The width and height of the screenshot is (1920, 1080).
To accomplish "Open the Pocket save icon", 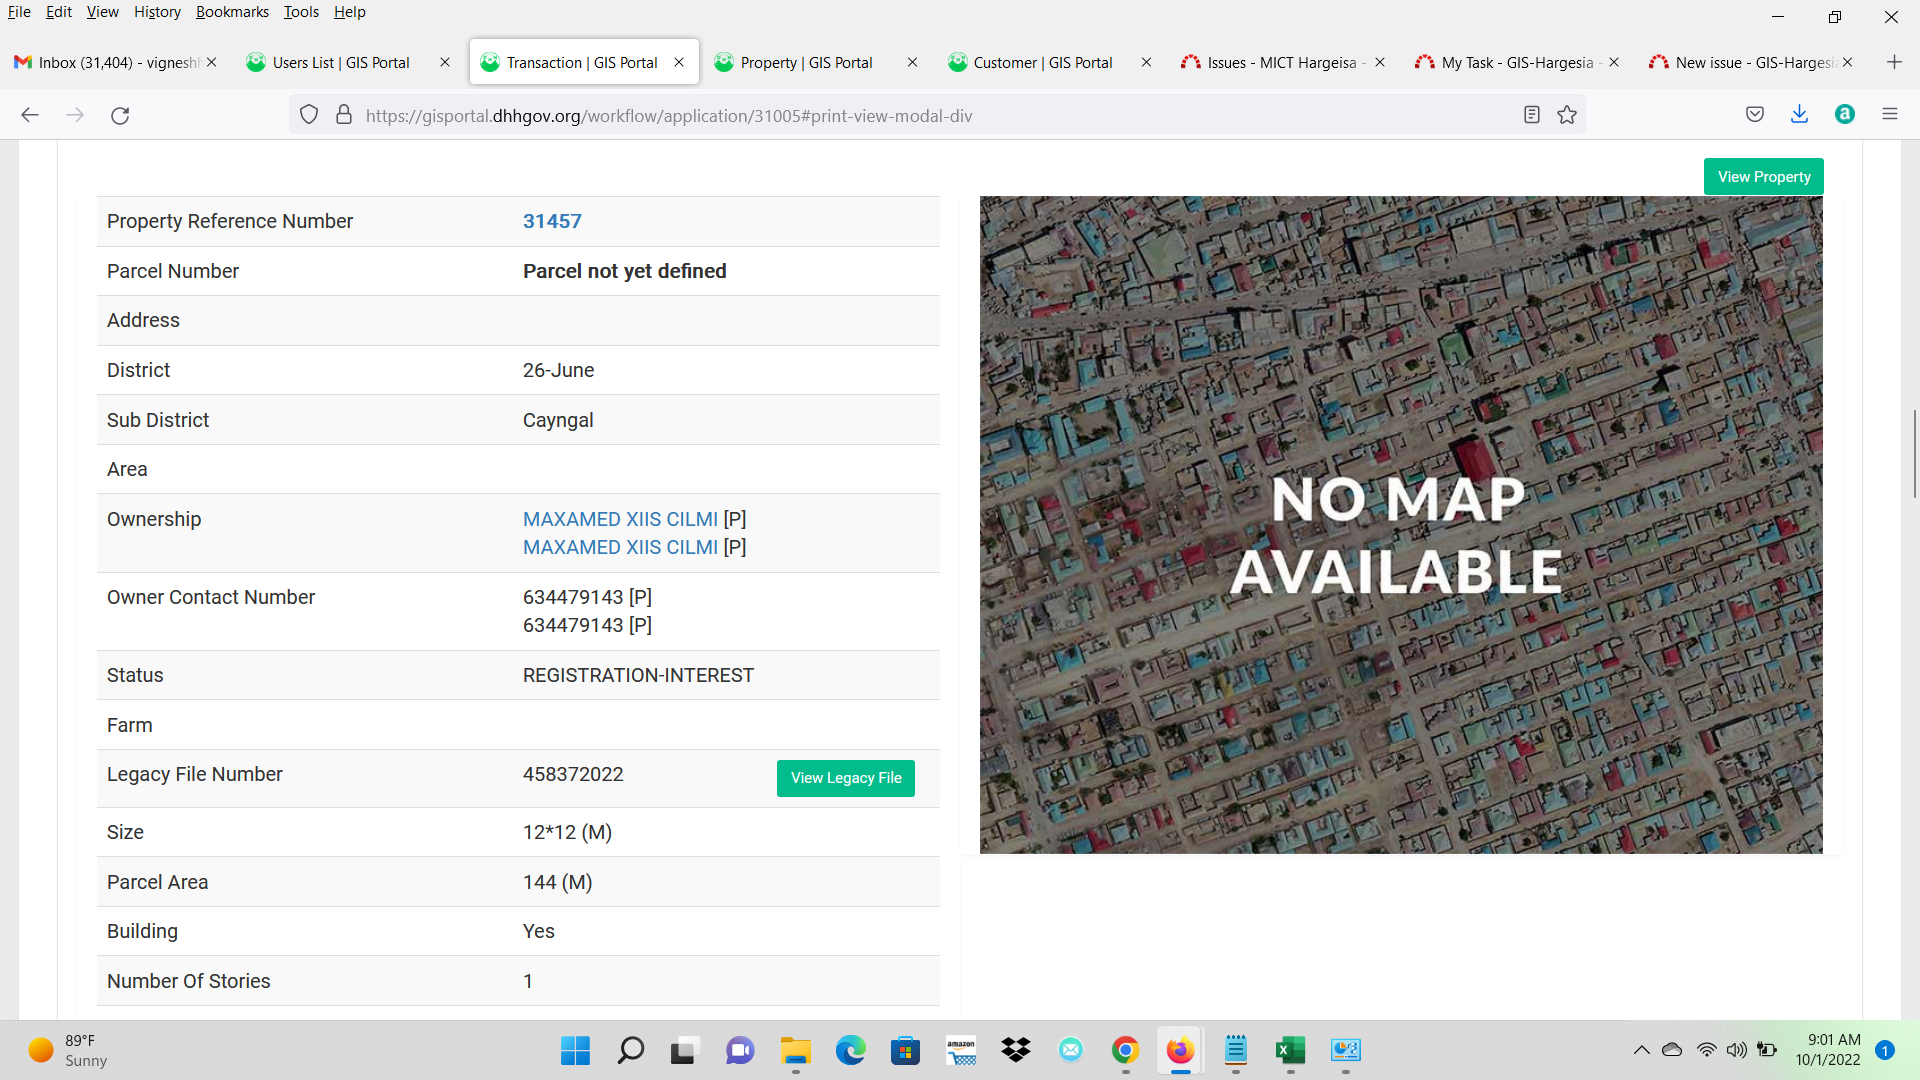I will pyautogui.click(x=1755, y=114).
